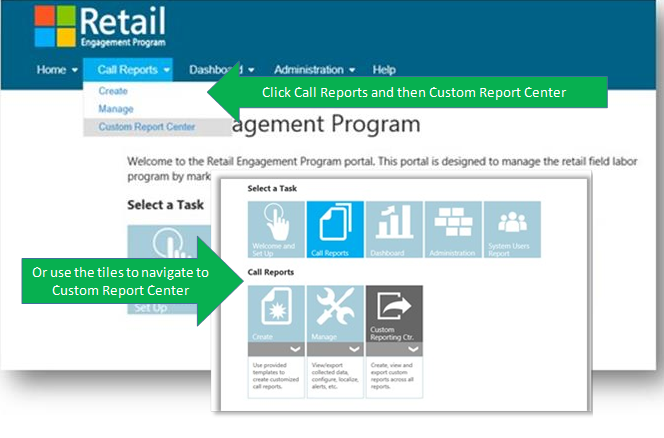Choose Create from the Call Reports dropdown list
The height and width of the screenshot is (438, 664).
113,91
